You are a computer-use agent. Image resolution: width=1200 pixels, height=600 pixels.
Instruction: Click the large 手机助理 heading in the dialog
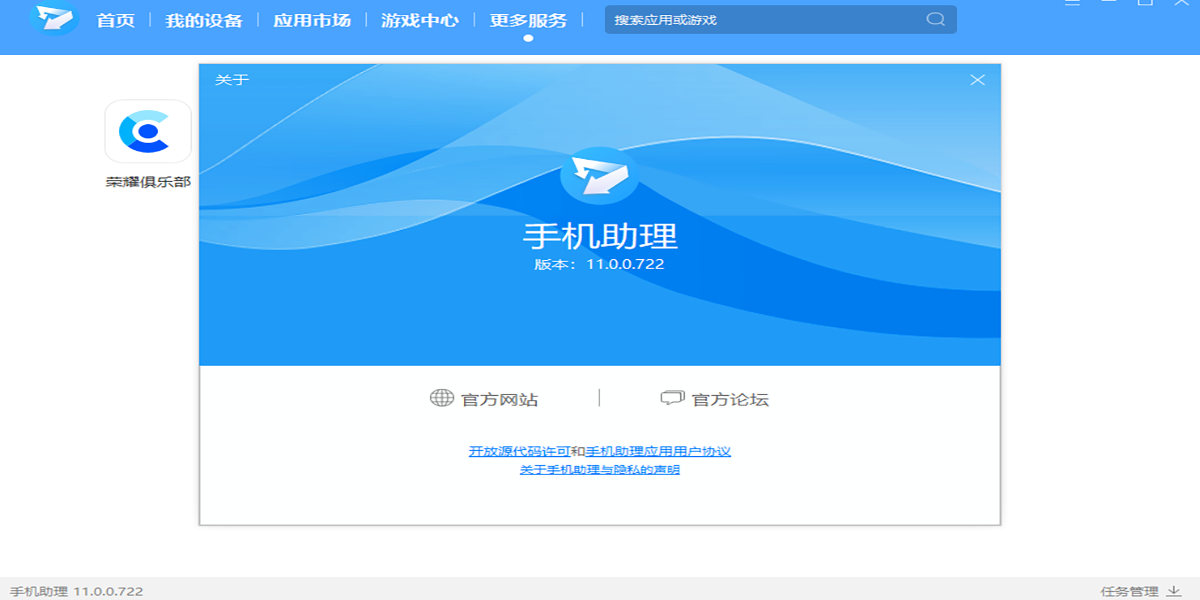pos(600,236)
